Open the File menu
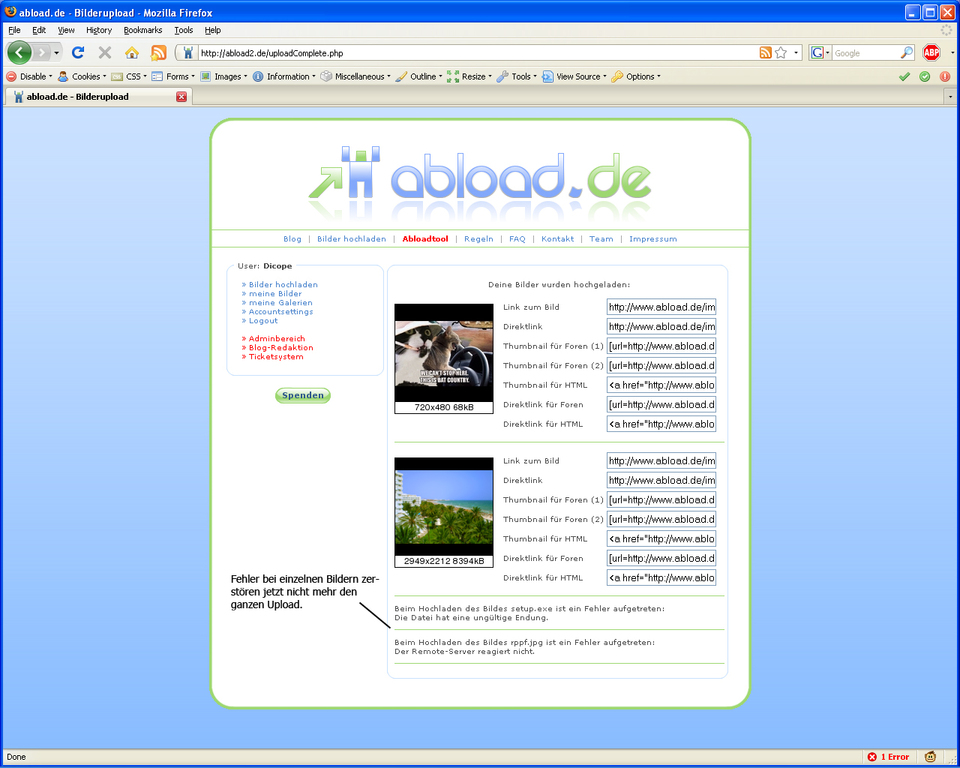 pyautogui.click(x=14, y=30)
